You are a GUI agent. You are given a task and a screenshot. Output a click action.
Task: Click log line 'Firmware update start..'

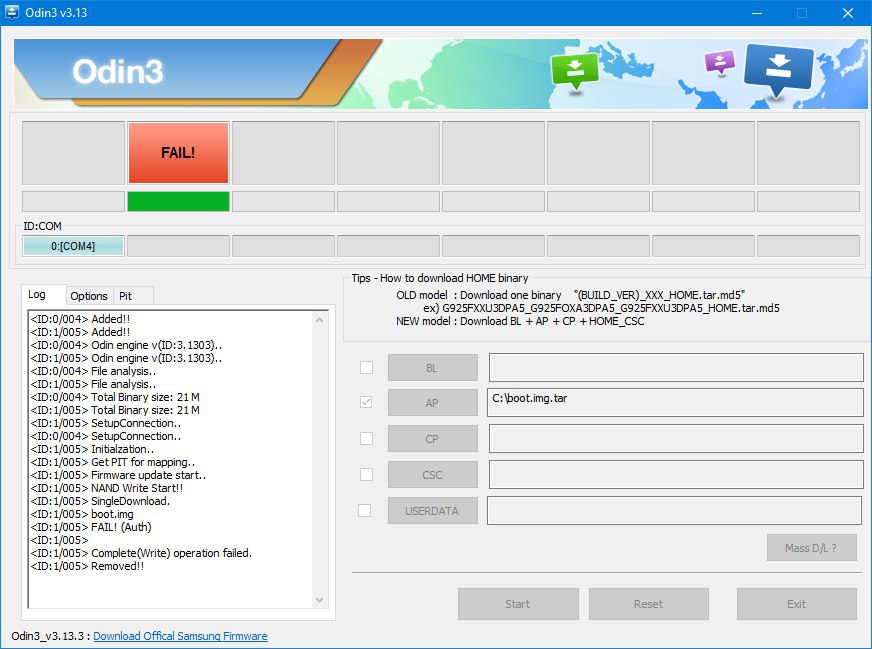[x=118, y=475]
